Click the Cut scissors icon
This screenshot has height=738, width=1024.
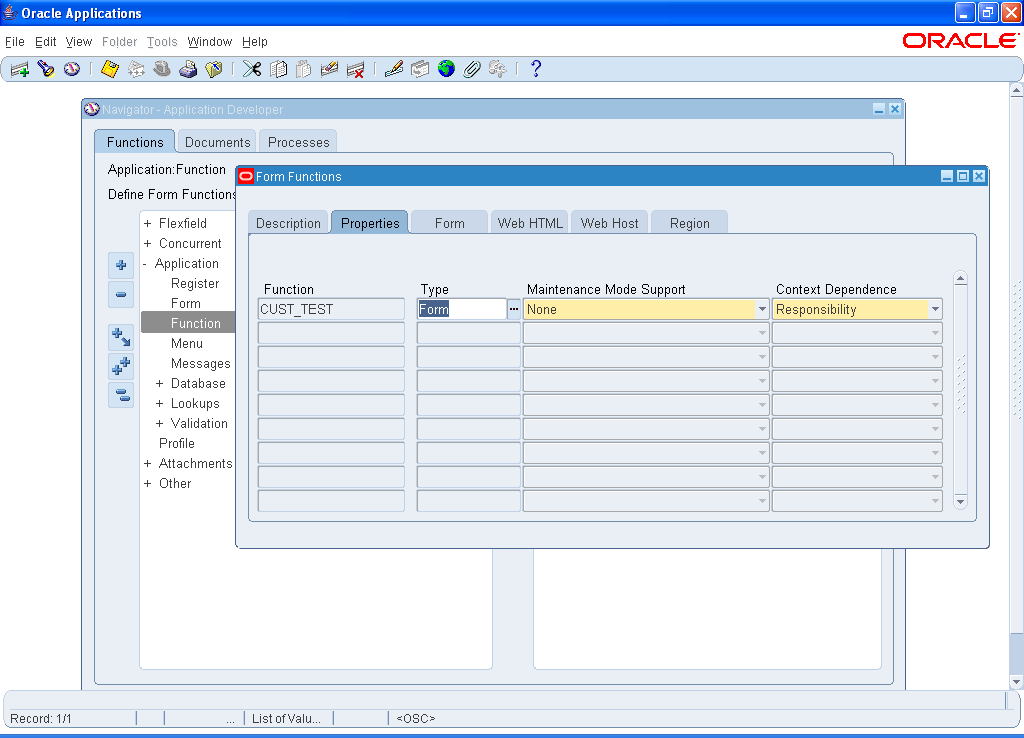pos(252,69)
